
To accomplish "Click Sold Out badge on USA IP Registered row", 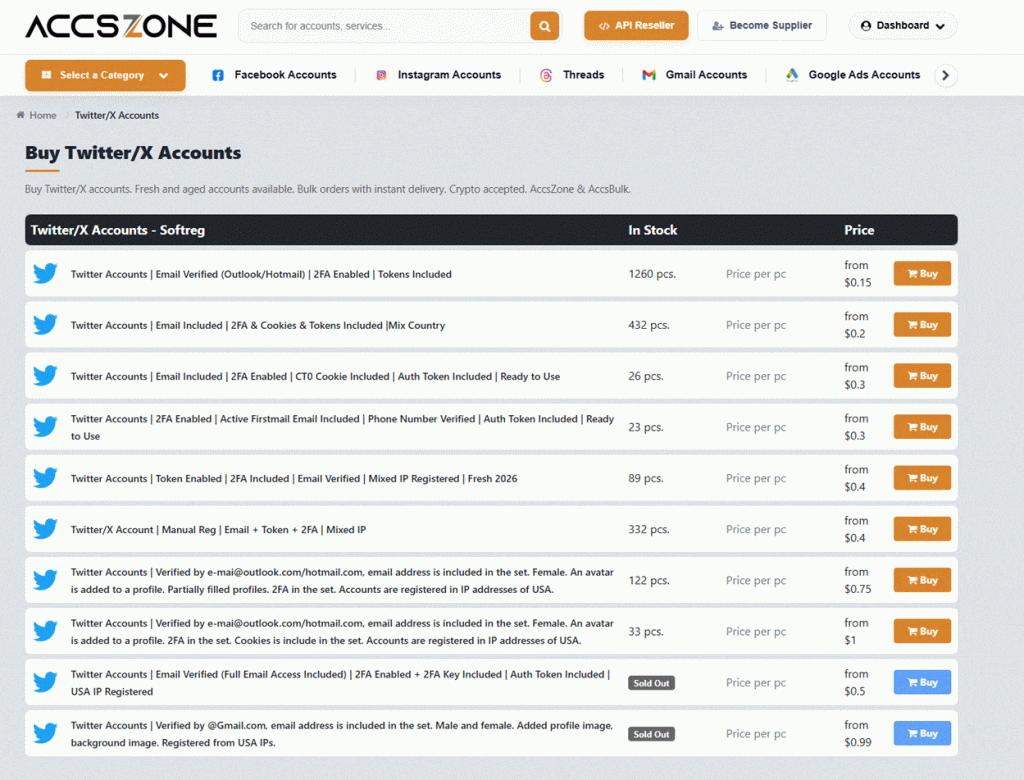I will [x=651, y=683].
